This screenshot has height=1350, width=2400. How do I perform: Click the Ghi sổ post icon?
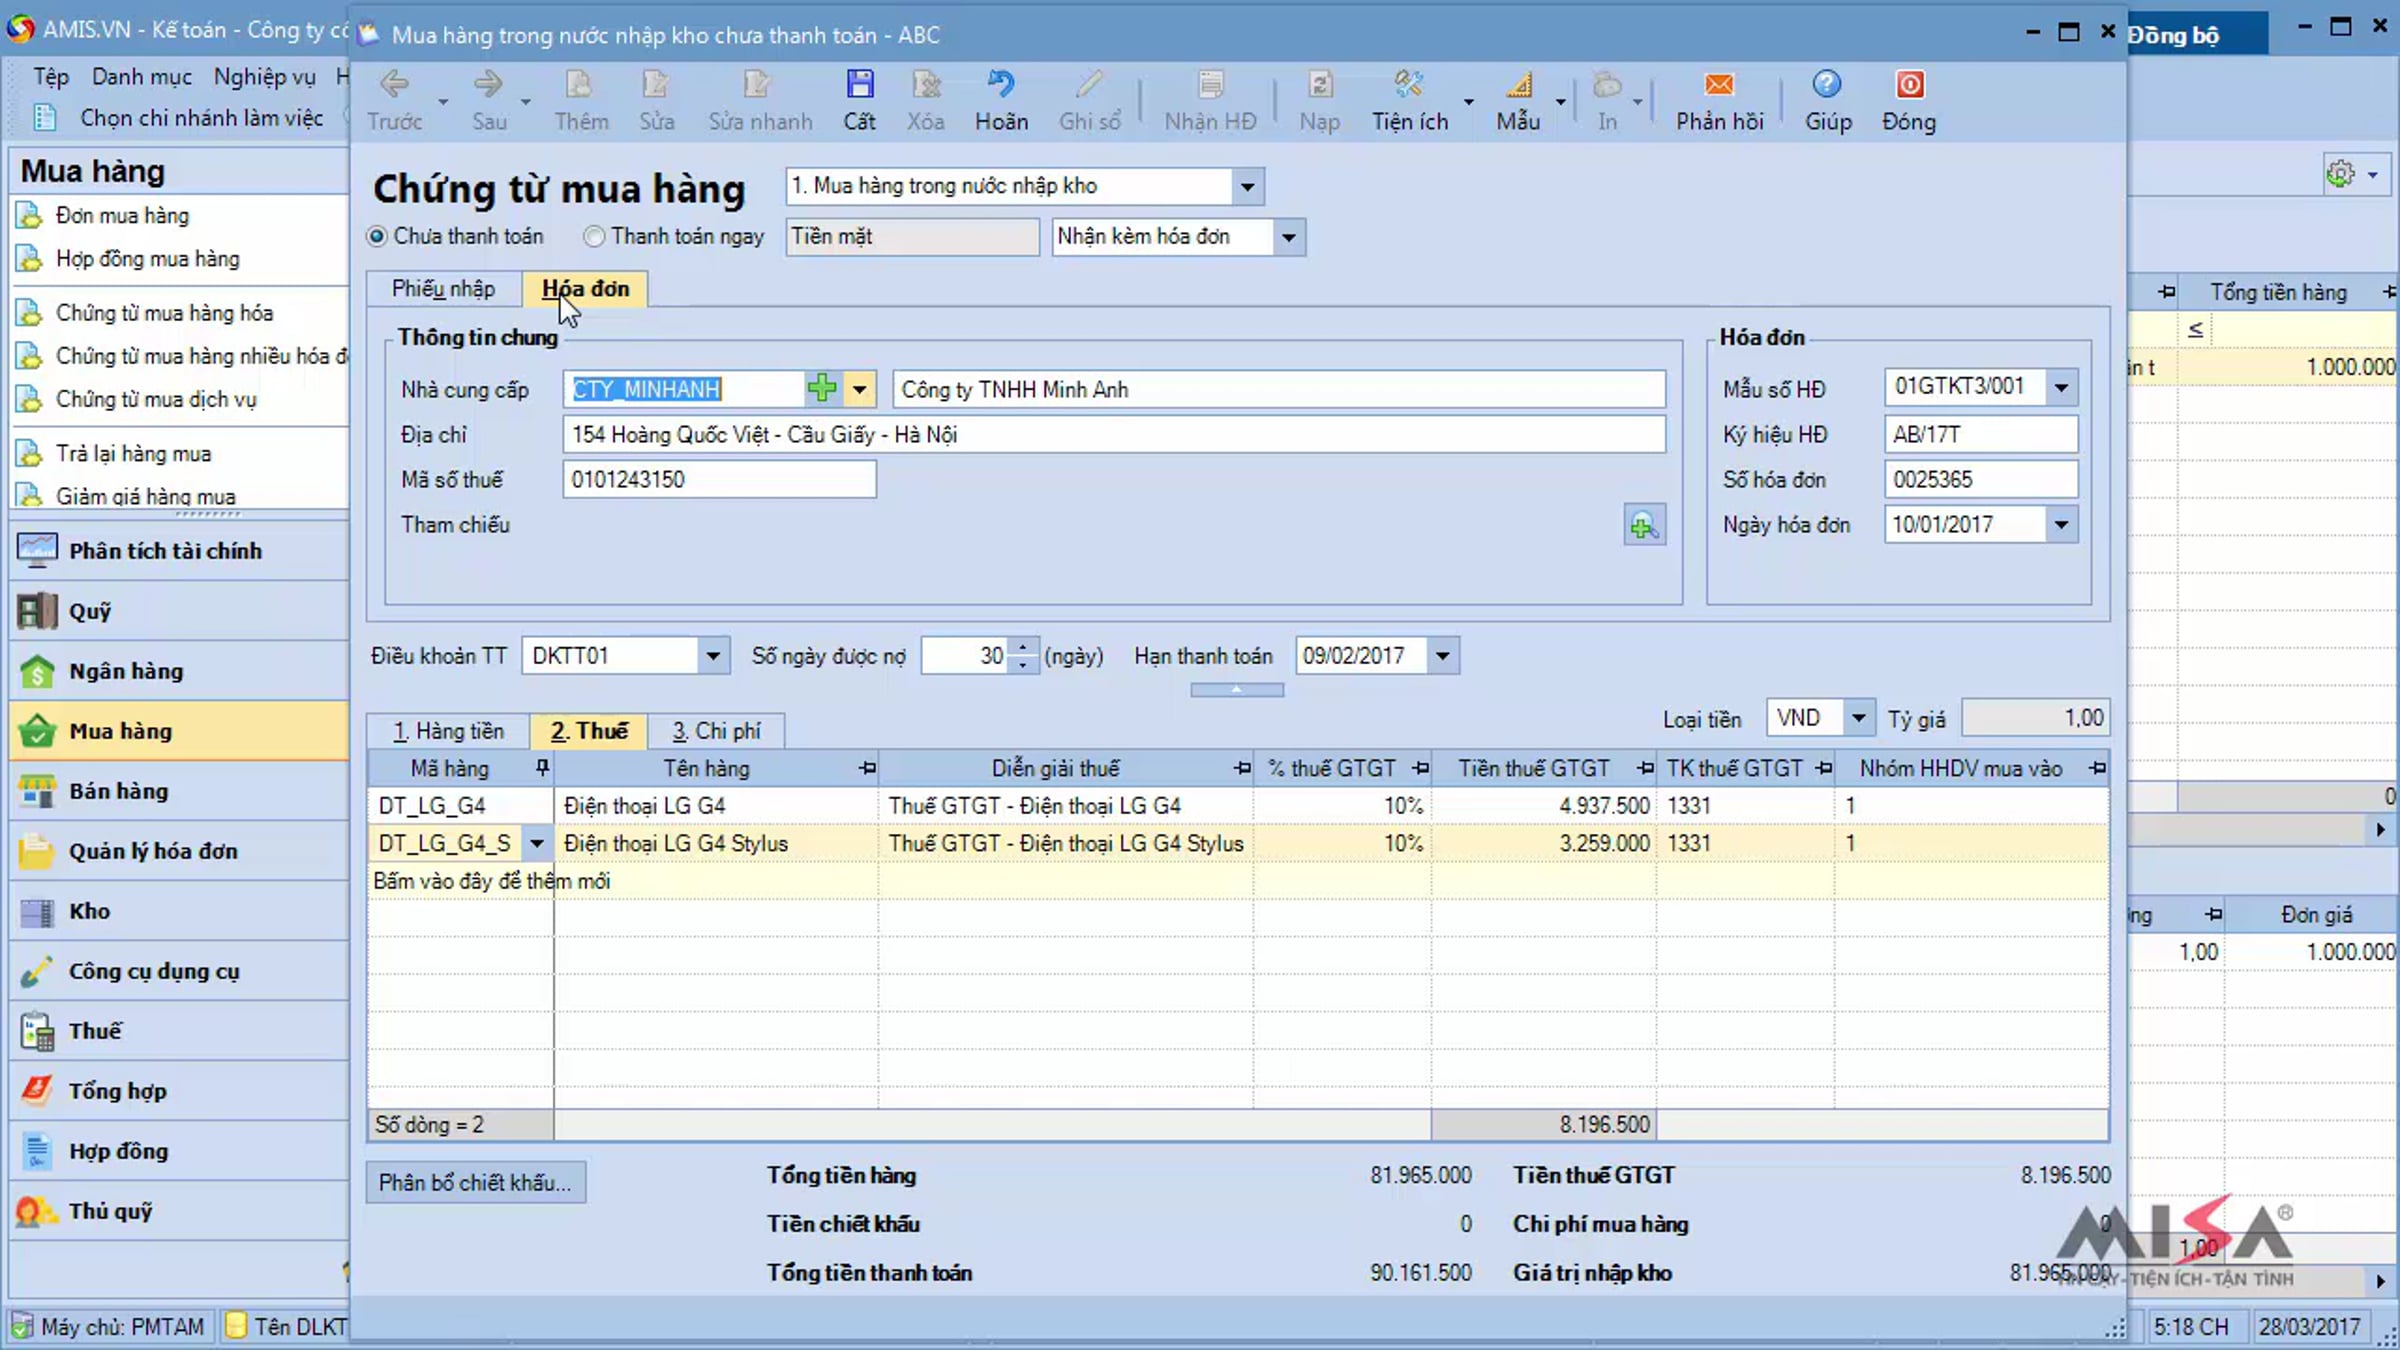1089,85
